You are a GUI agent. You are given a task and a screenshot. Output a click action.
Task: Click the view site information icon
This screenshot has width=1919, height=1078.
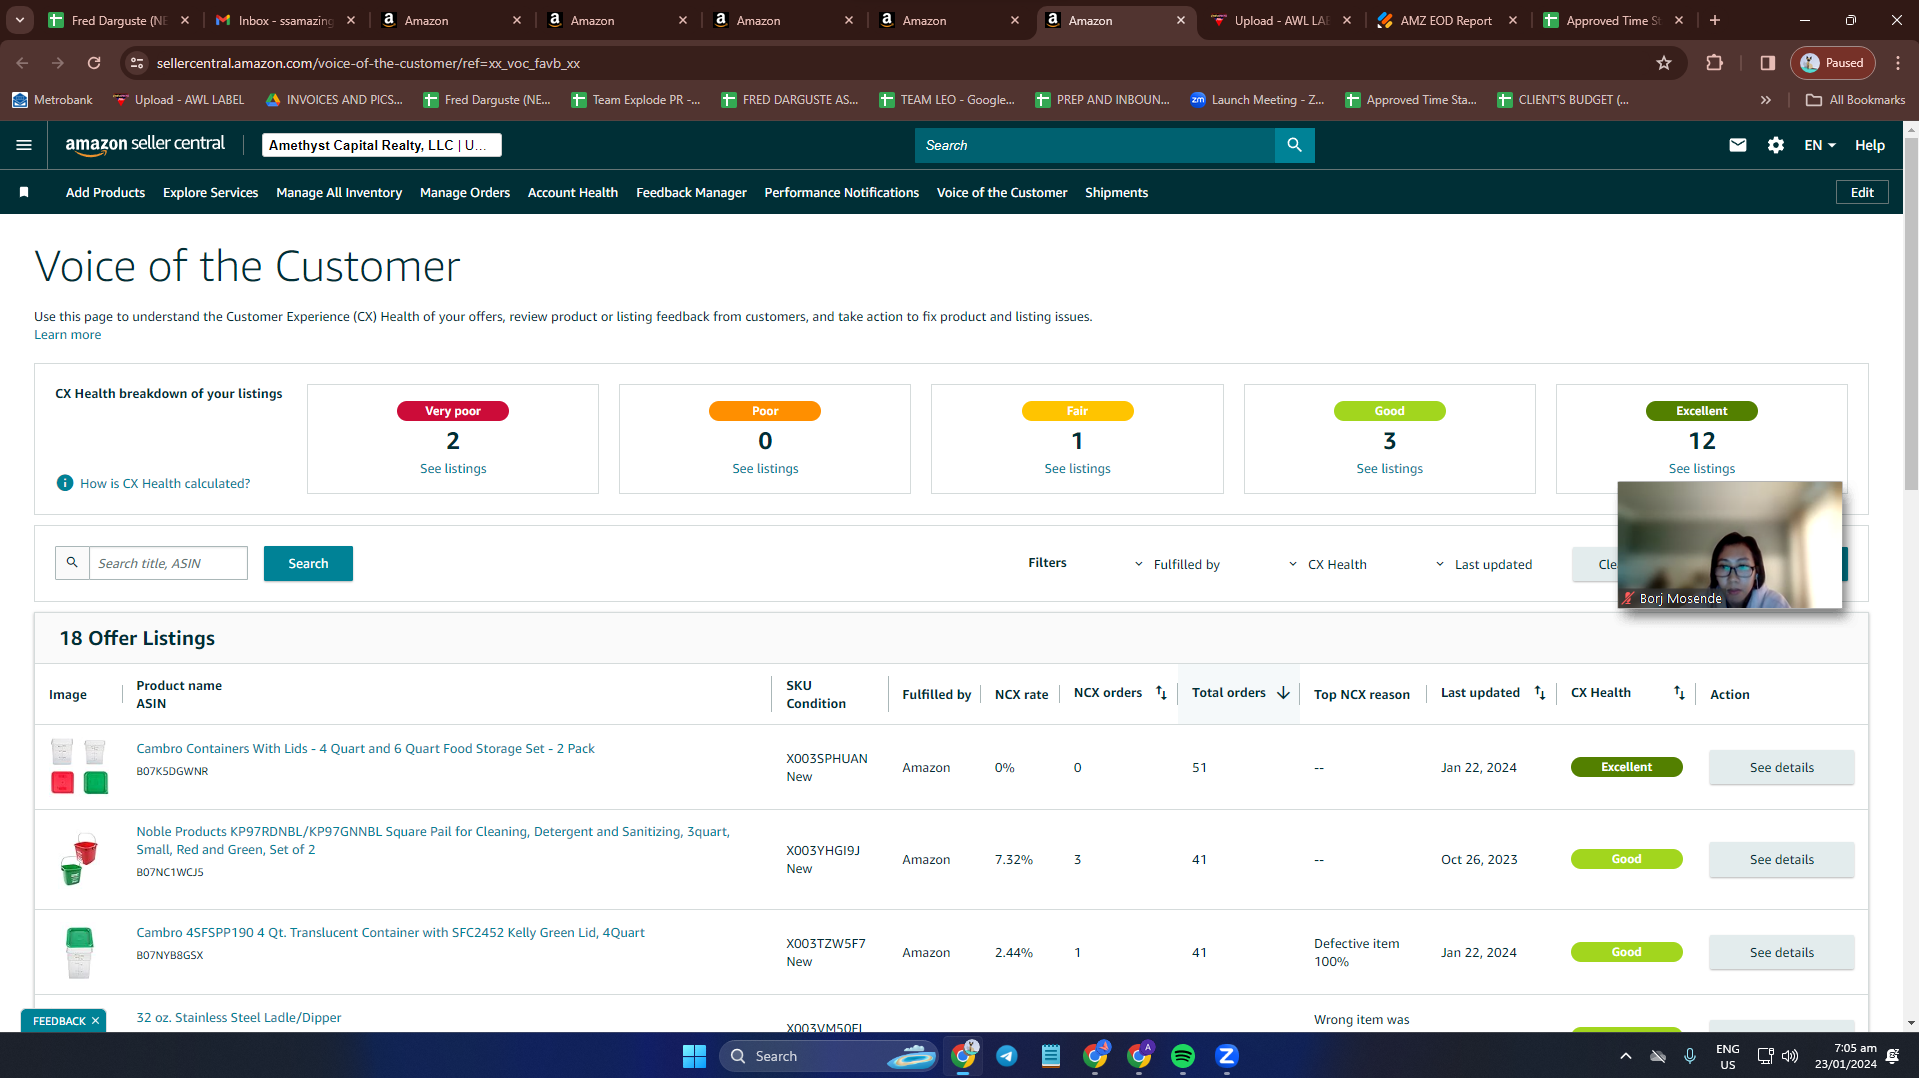click(137, 63)
